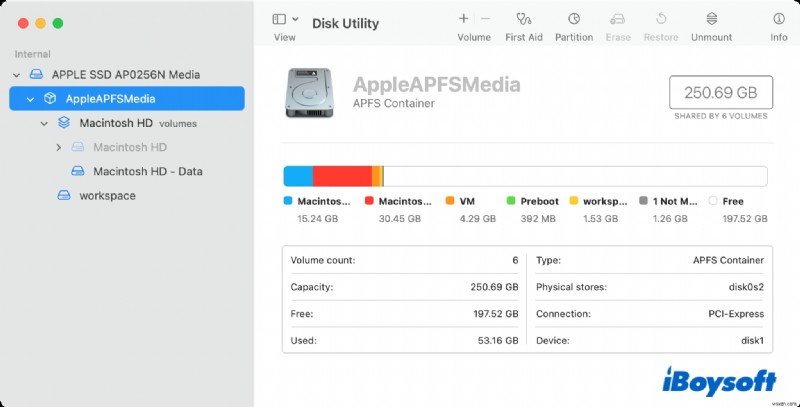Viewport: 800px width, 407px height.
Task: Select AppleAPFSMedia in the sidebar
Action: 127,98
